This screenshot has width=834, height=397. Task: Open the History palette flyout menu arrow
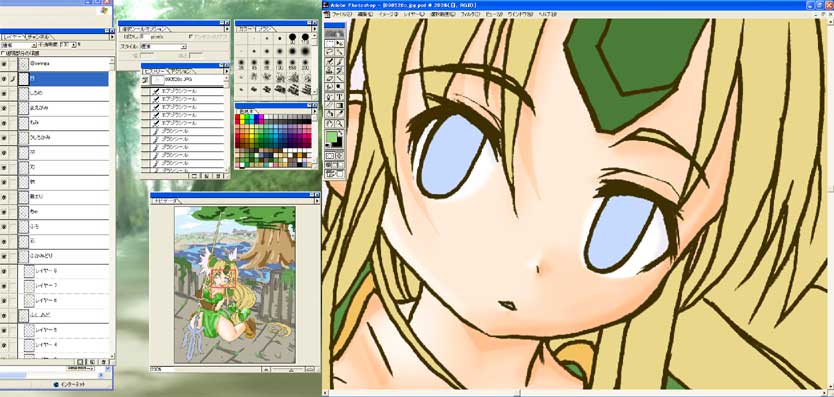(x=227, y=71)
